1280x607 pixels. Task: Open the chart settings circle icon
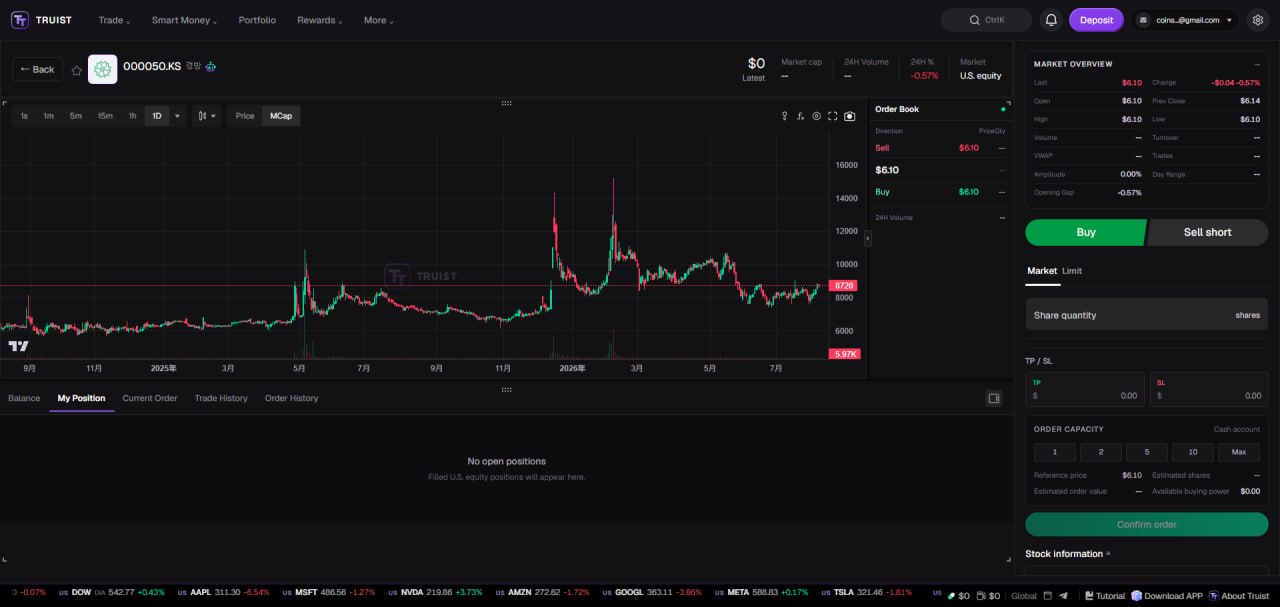pyautogui.click(x=816, y=116)
